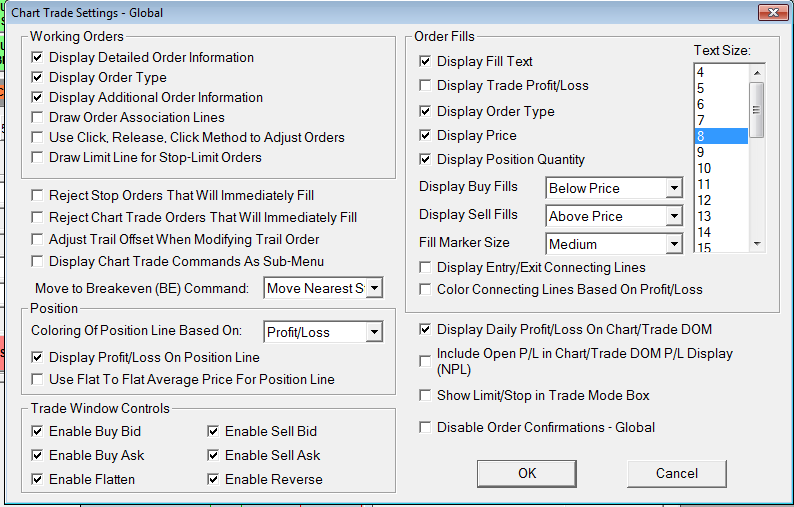Enable Show Limit/Stop in Trade Mode Box

[x=426, y=396]
